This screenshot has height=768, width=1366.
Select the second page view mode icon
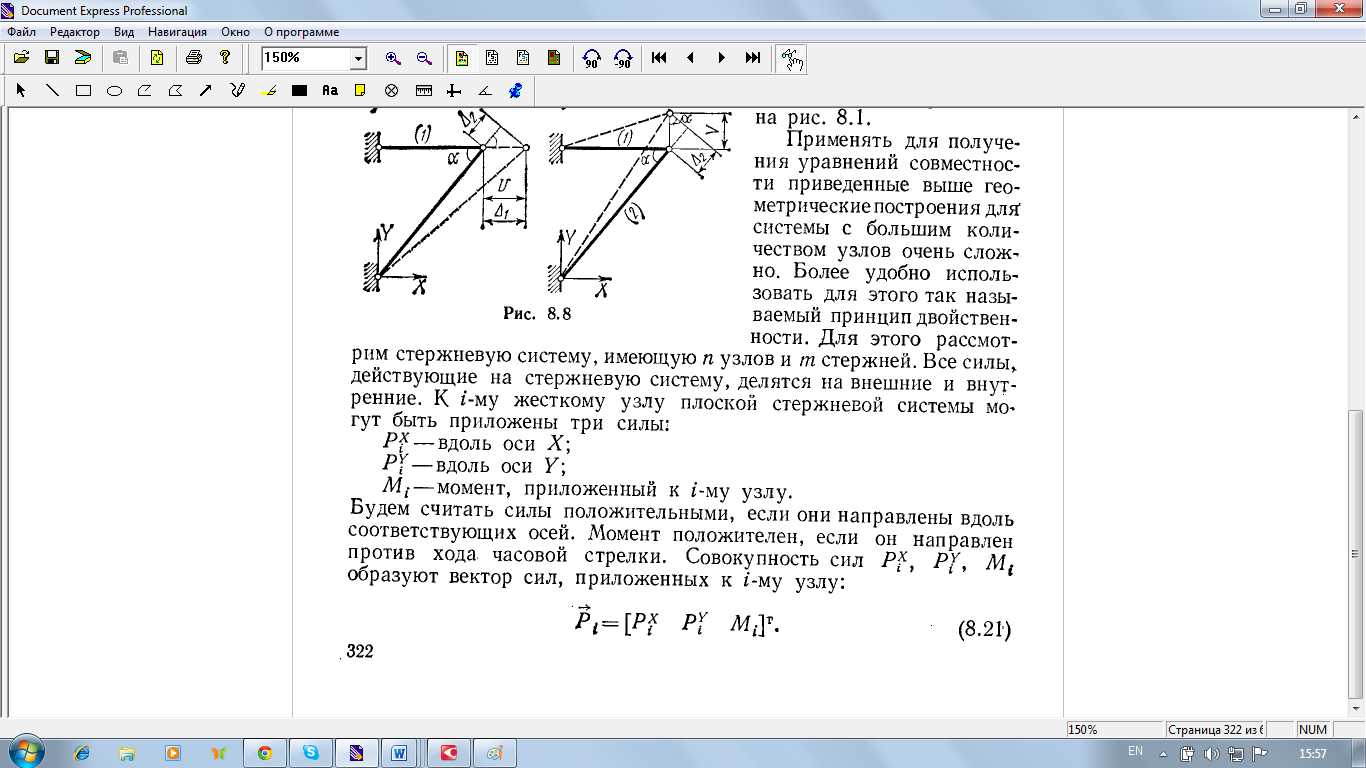pyautogui.click(x=492, y=58)
